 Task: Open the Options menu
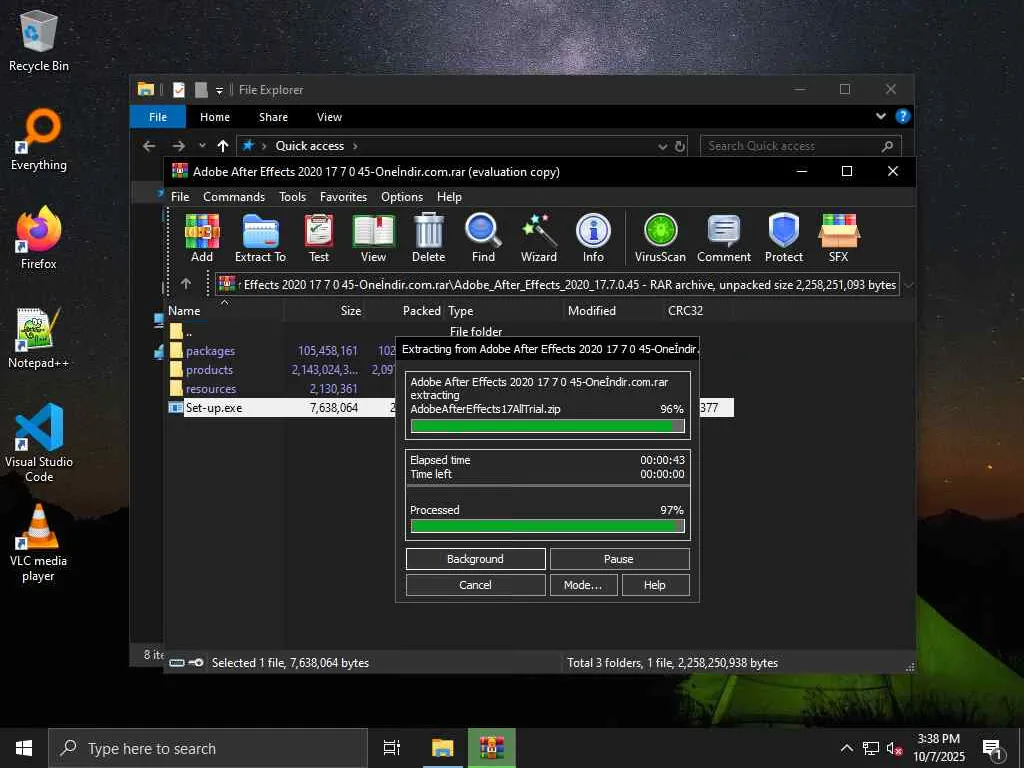402,197
